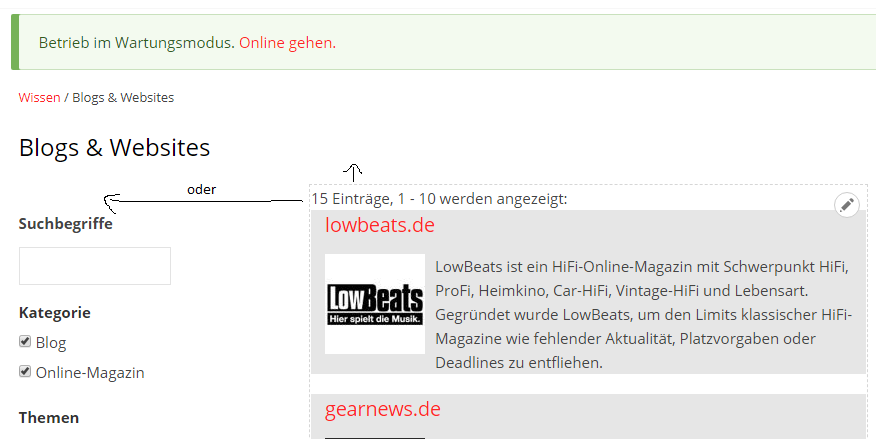Click the Suchbegriffe search input field
The width and height of the screenshot is (876, 439).
(95, 266)
